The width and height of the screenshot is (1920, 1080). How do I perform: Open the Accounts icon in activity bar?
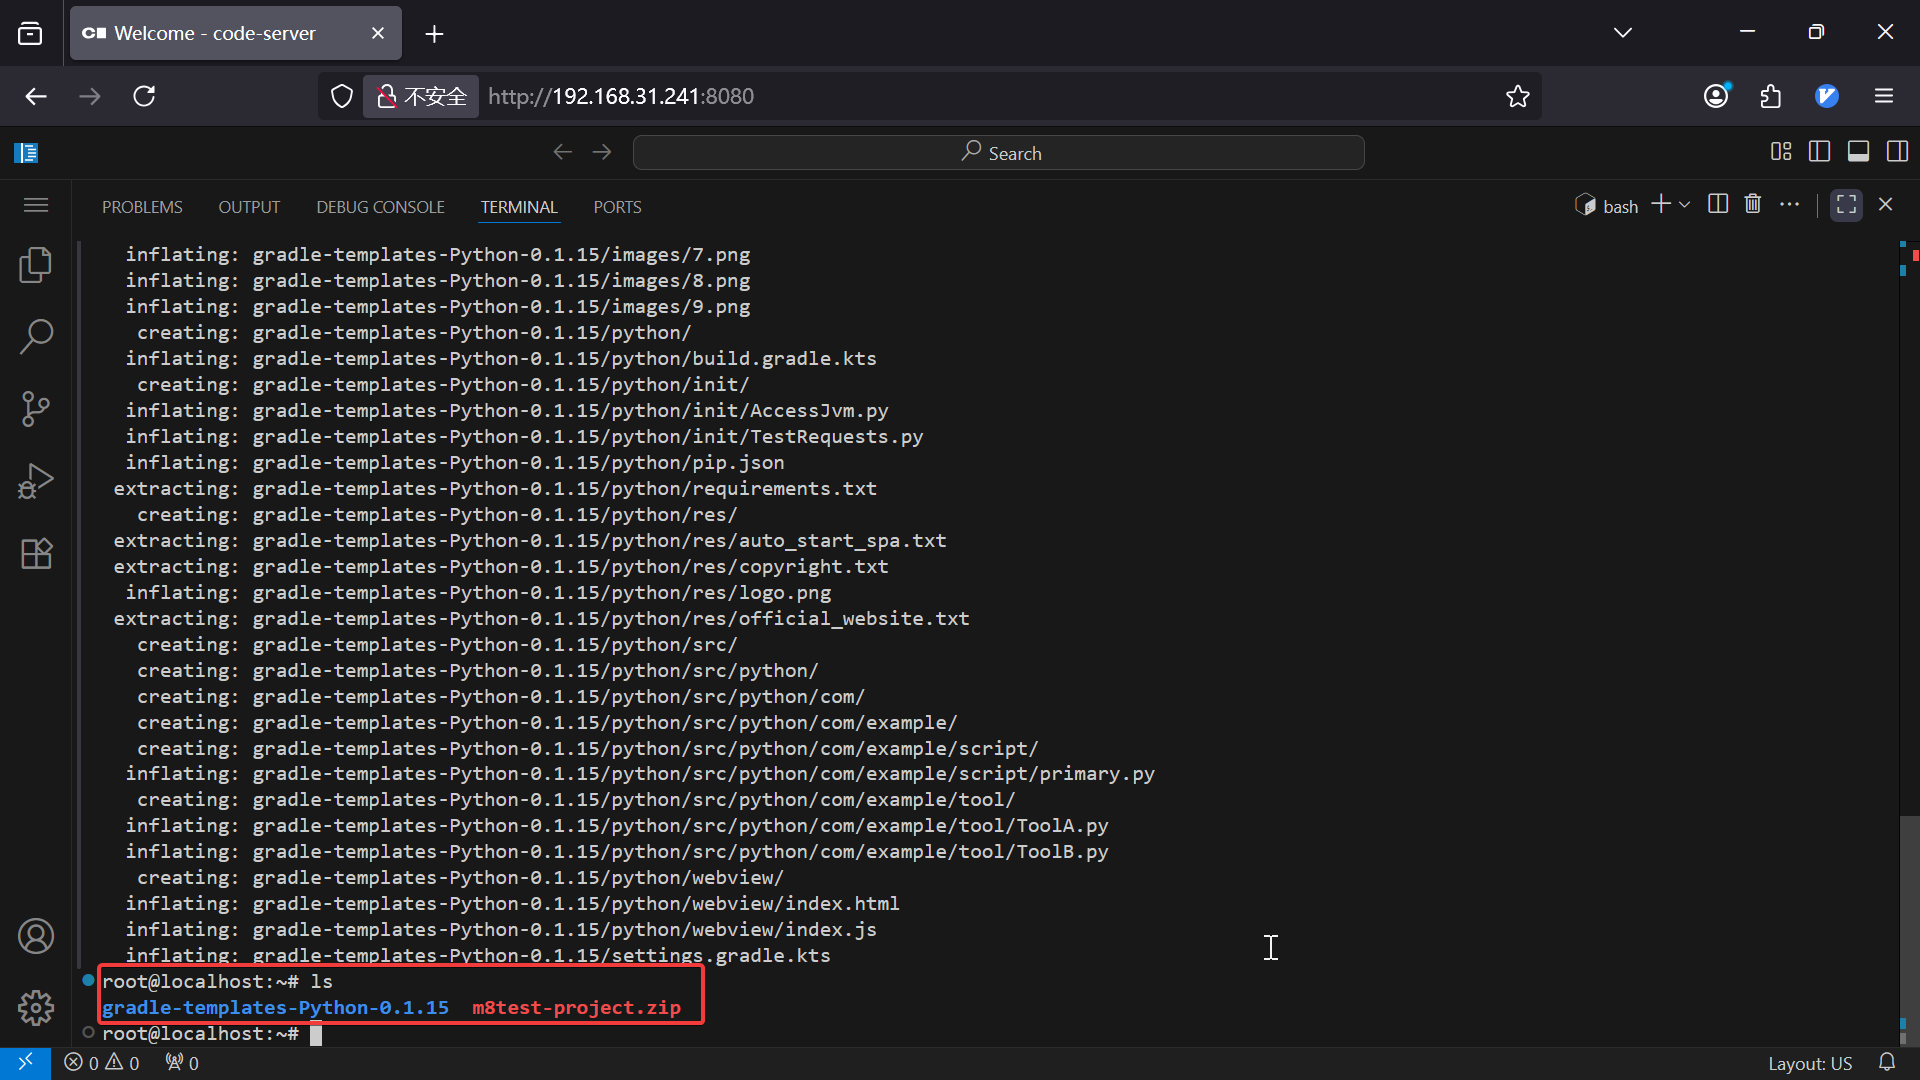[36, 936]
